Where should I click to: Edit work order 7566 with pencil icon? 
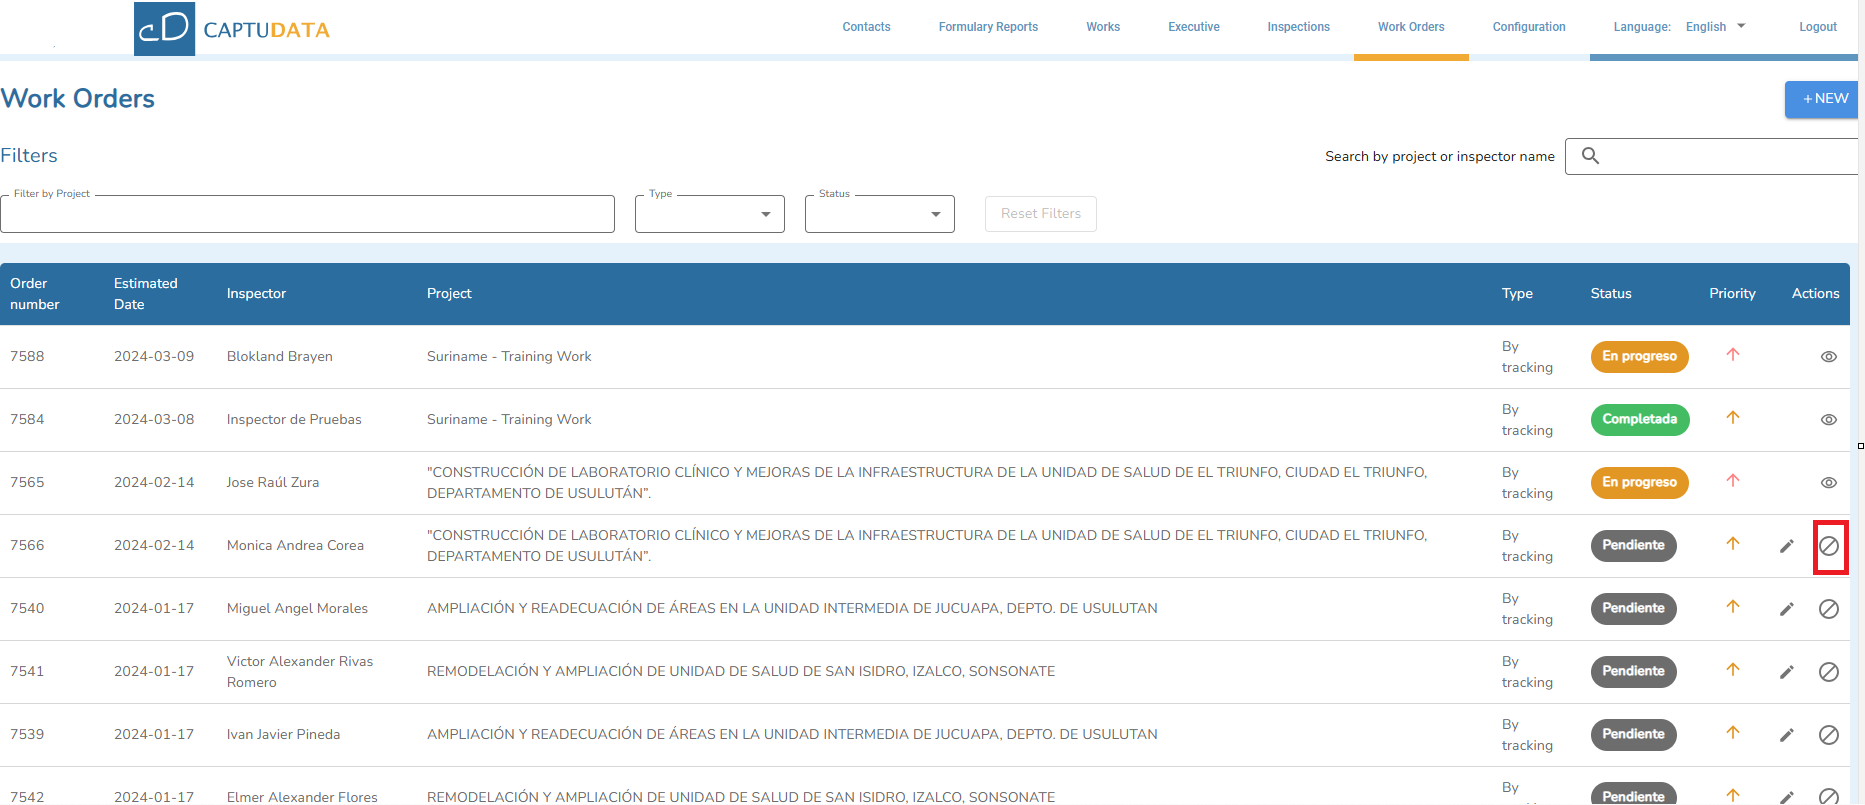(x=1787, y=546)
